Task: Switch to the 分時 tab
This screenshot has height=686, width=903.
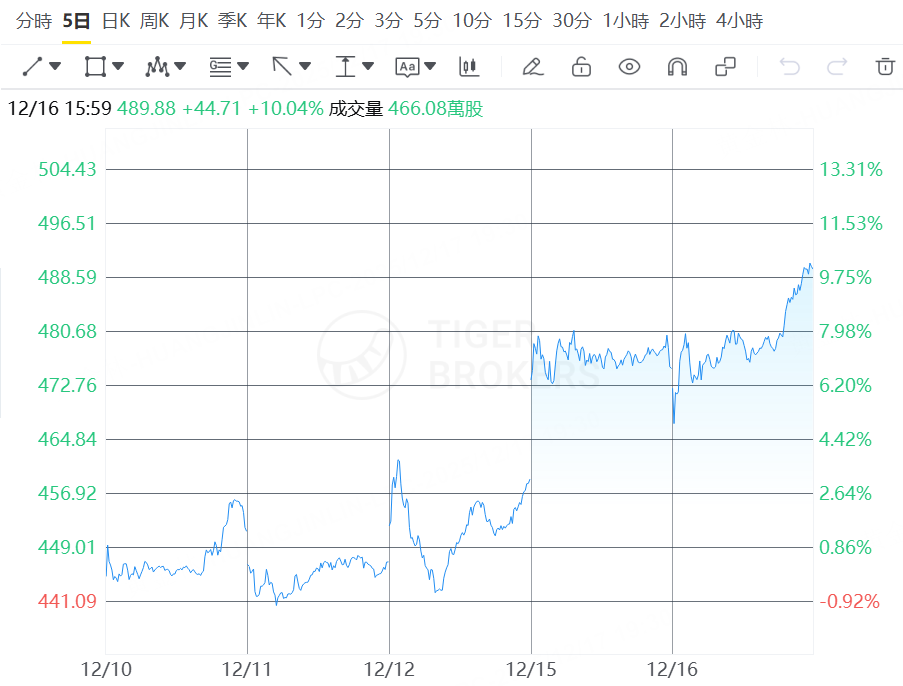Action: (x=34, y=21)
